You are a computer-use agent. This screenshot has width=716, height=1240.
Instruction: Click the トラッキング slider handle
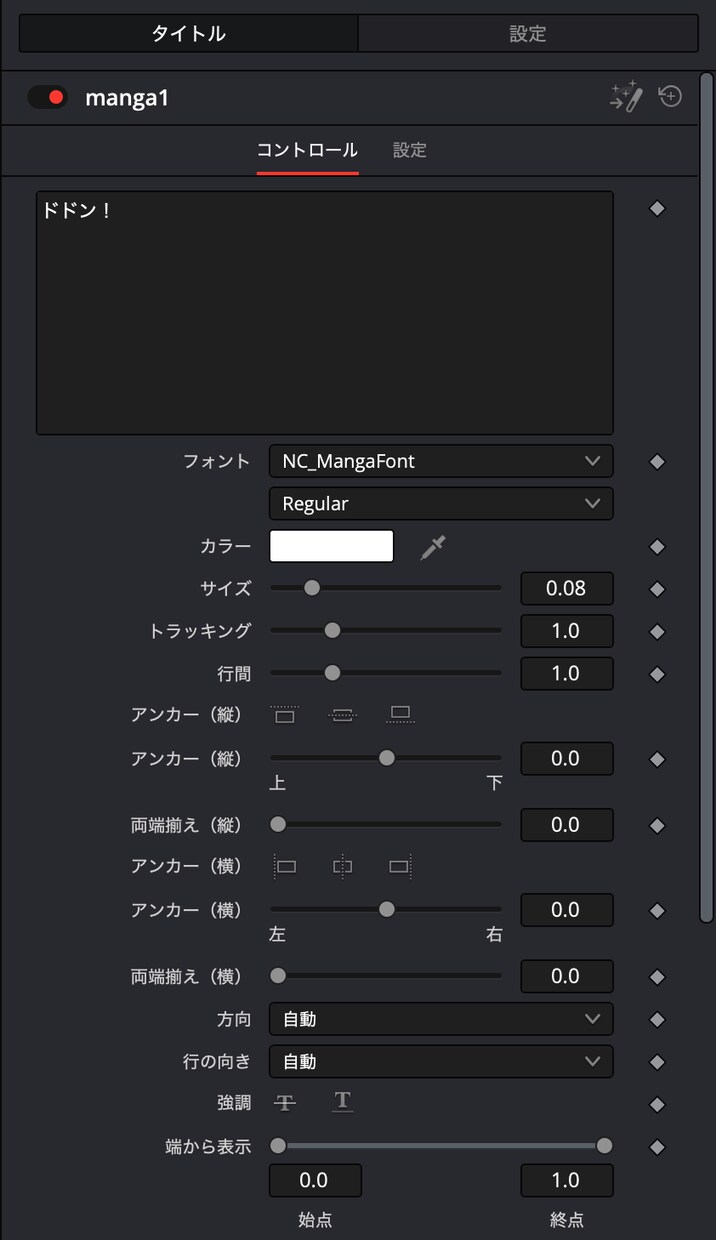point(332,630)
